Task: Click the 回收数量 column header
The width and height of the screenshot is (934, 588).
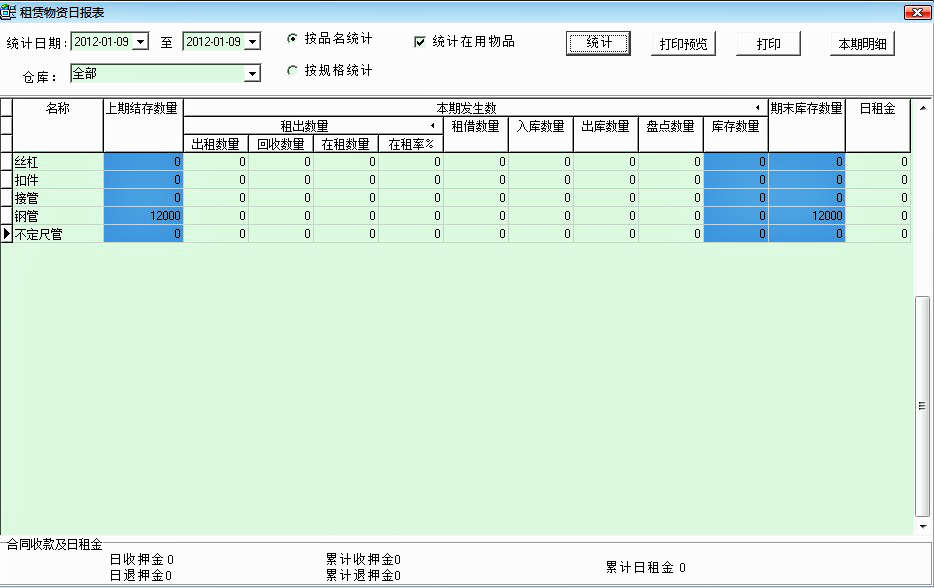Action: 281,144
